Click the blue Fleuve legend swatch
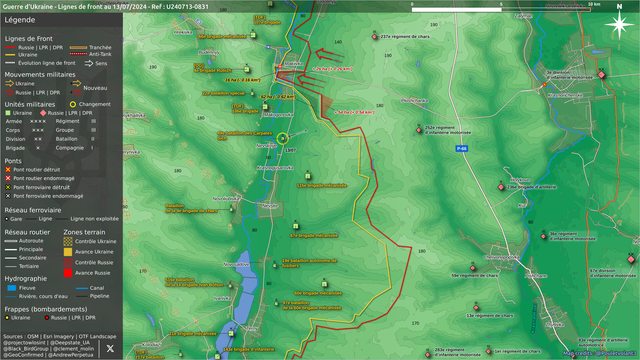Viewport: 640px width, 360px height. pos(12,288)
